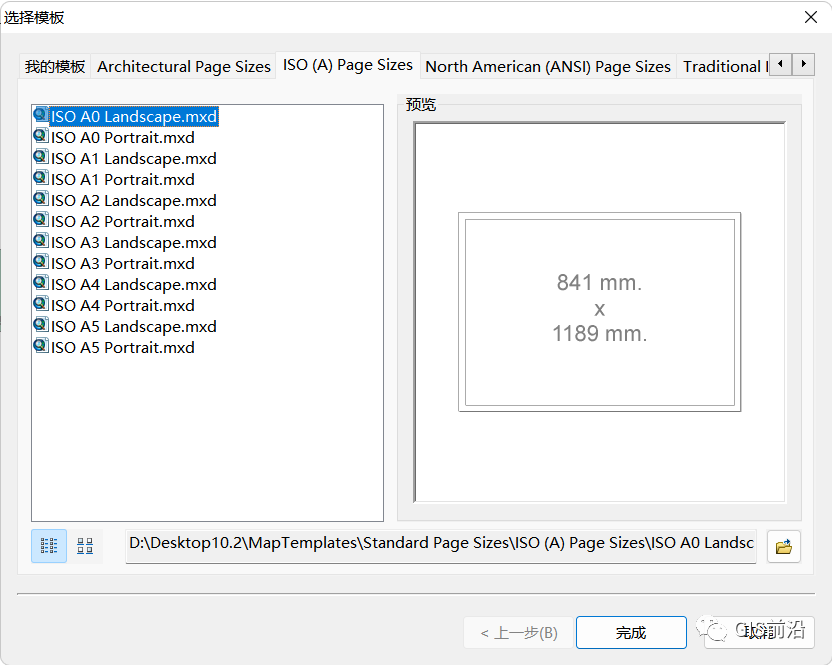Screen dimensions: 832x665
Task: Click the 完成 (Finish) button
Action: click(x=631, y=633)
